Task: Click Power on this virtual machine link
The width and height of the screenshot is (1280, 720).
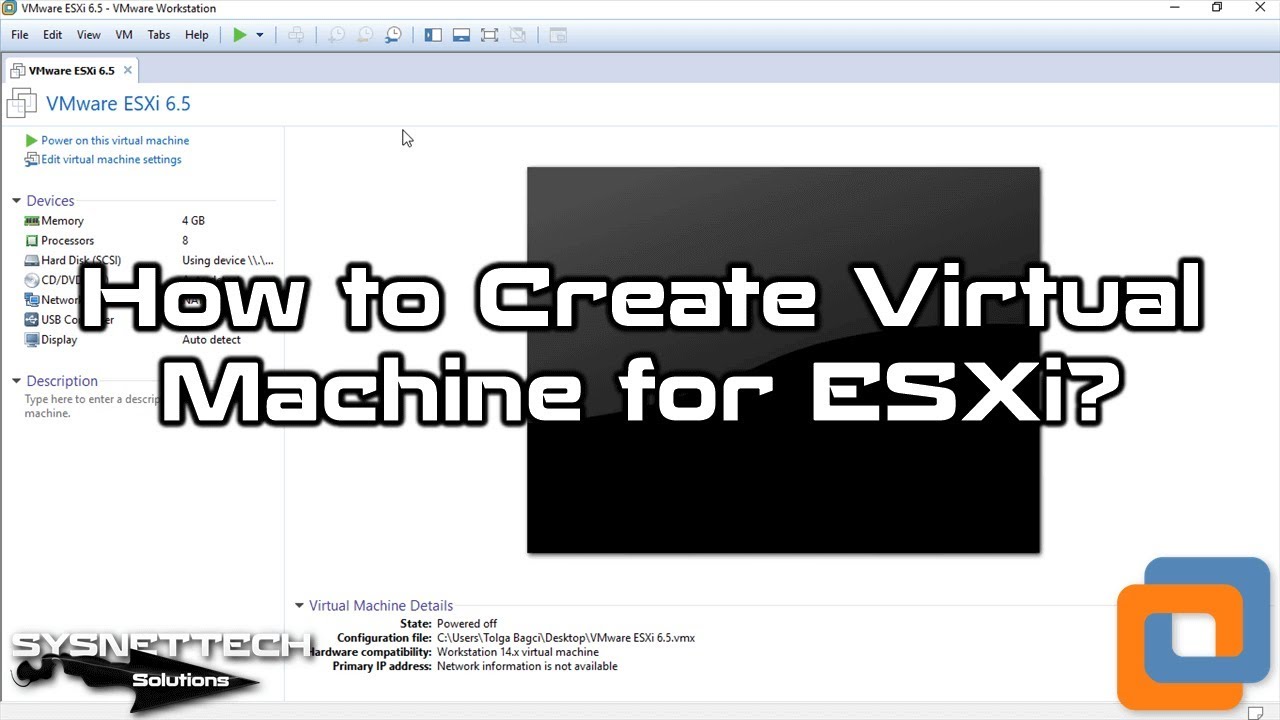Action: 115,141
